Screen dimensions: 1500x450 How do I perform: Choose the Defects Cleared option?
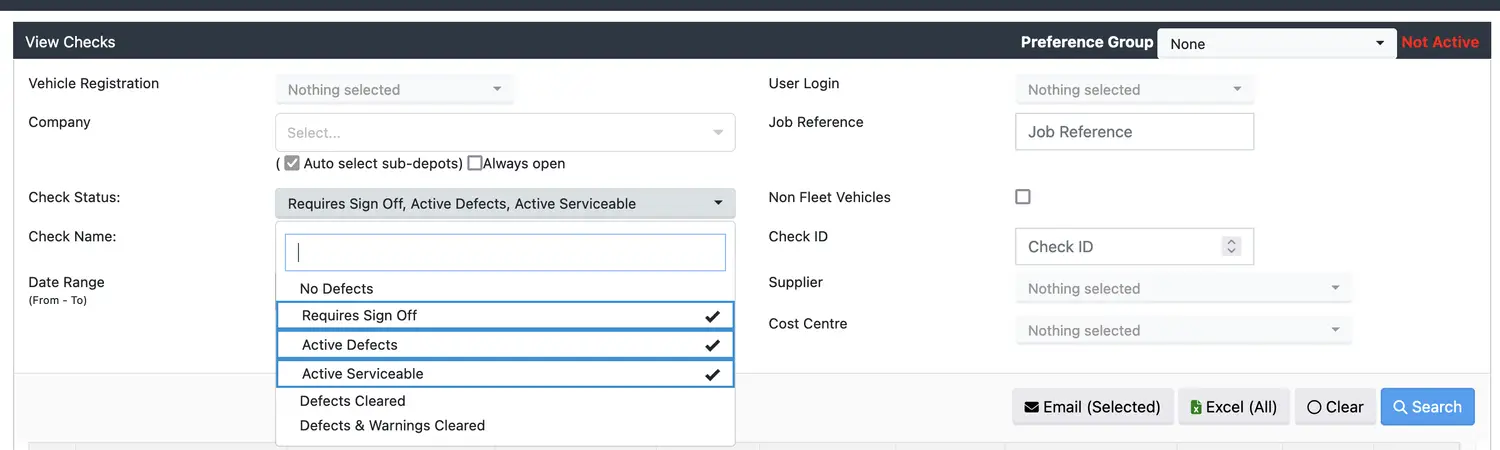click(352, 401)
